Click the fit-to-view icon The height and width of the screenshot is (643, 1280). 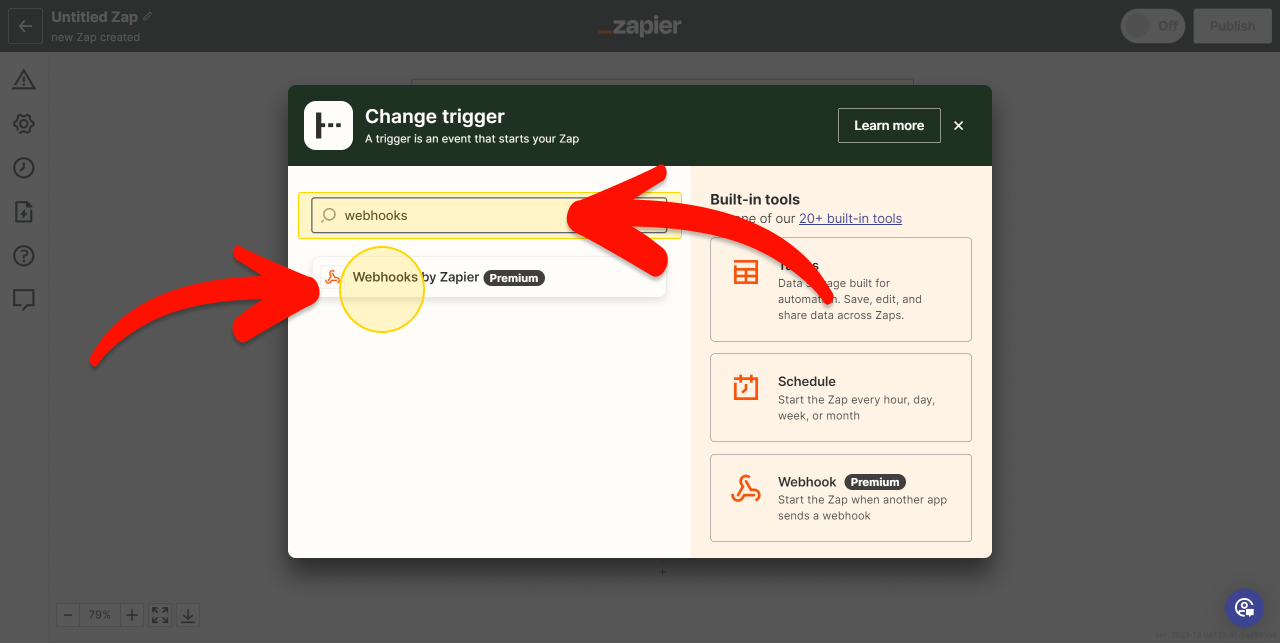click(160, 615)
